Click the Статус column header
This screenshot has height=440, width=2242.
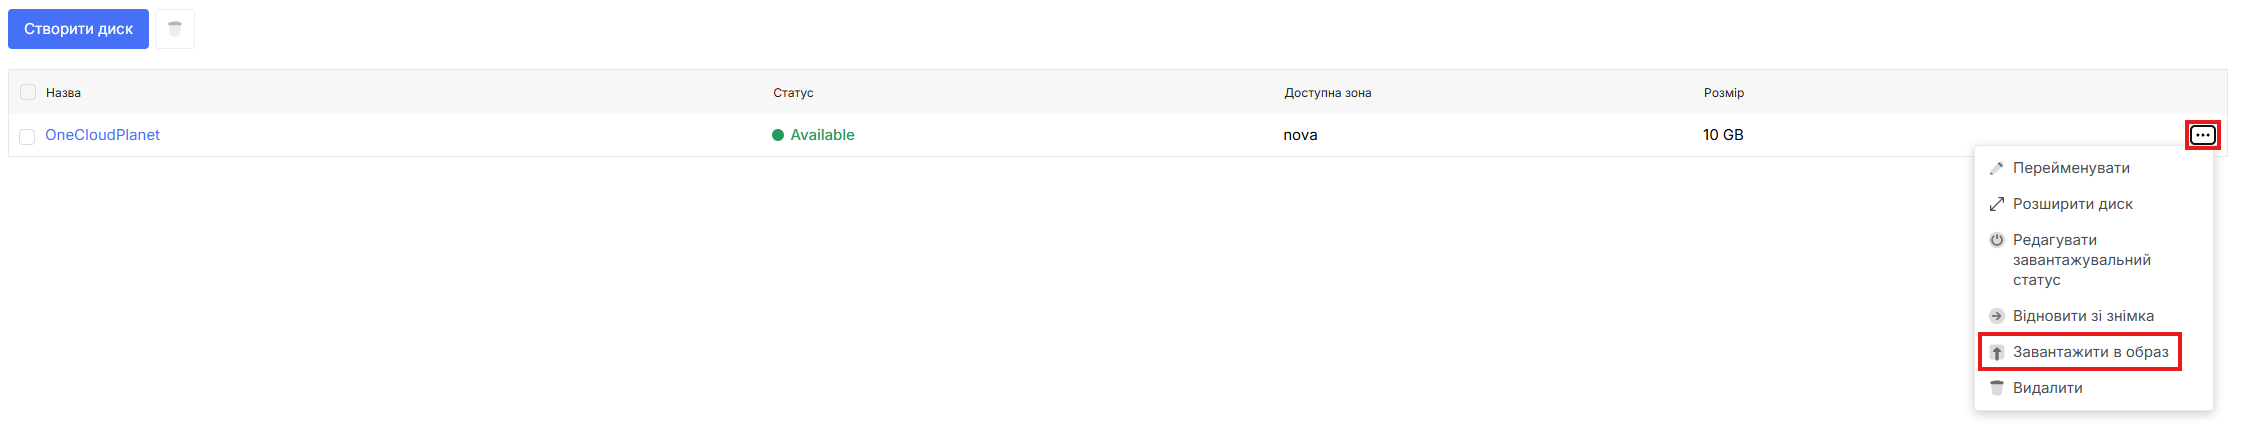click(x=793, y=93)
